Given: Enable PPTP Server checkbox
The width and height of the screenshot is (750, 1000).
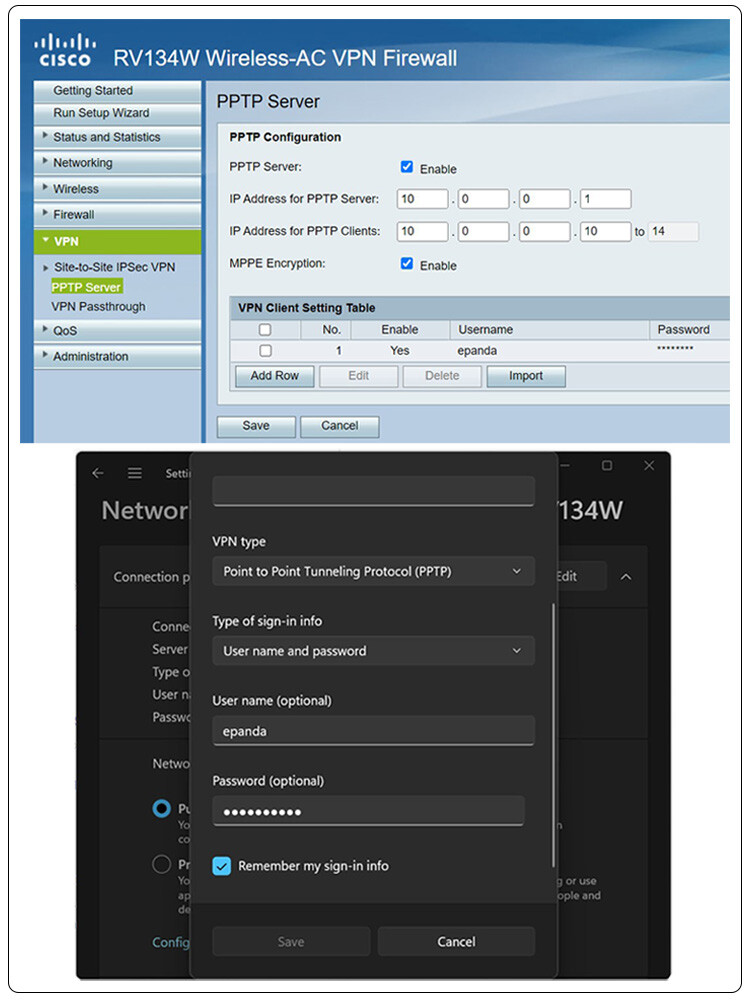Looking at the screenshot, I should [x=407, y=167].
